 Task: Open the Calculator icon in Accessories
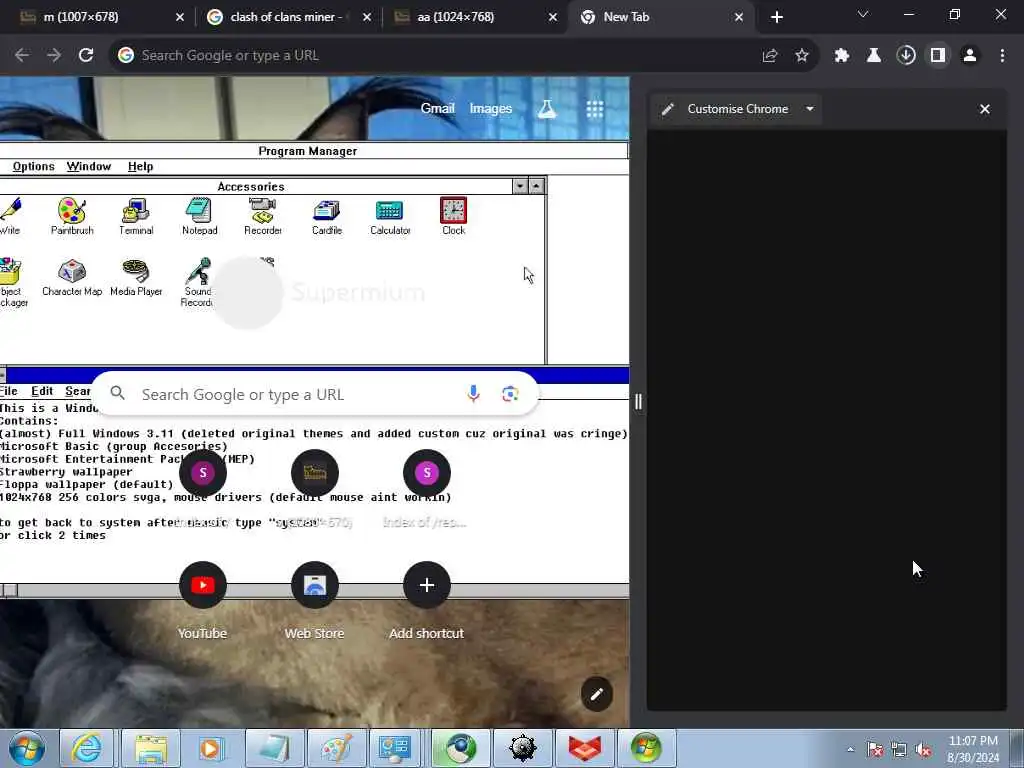pyautogui.click(x=390, y=216)
